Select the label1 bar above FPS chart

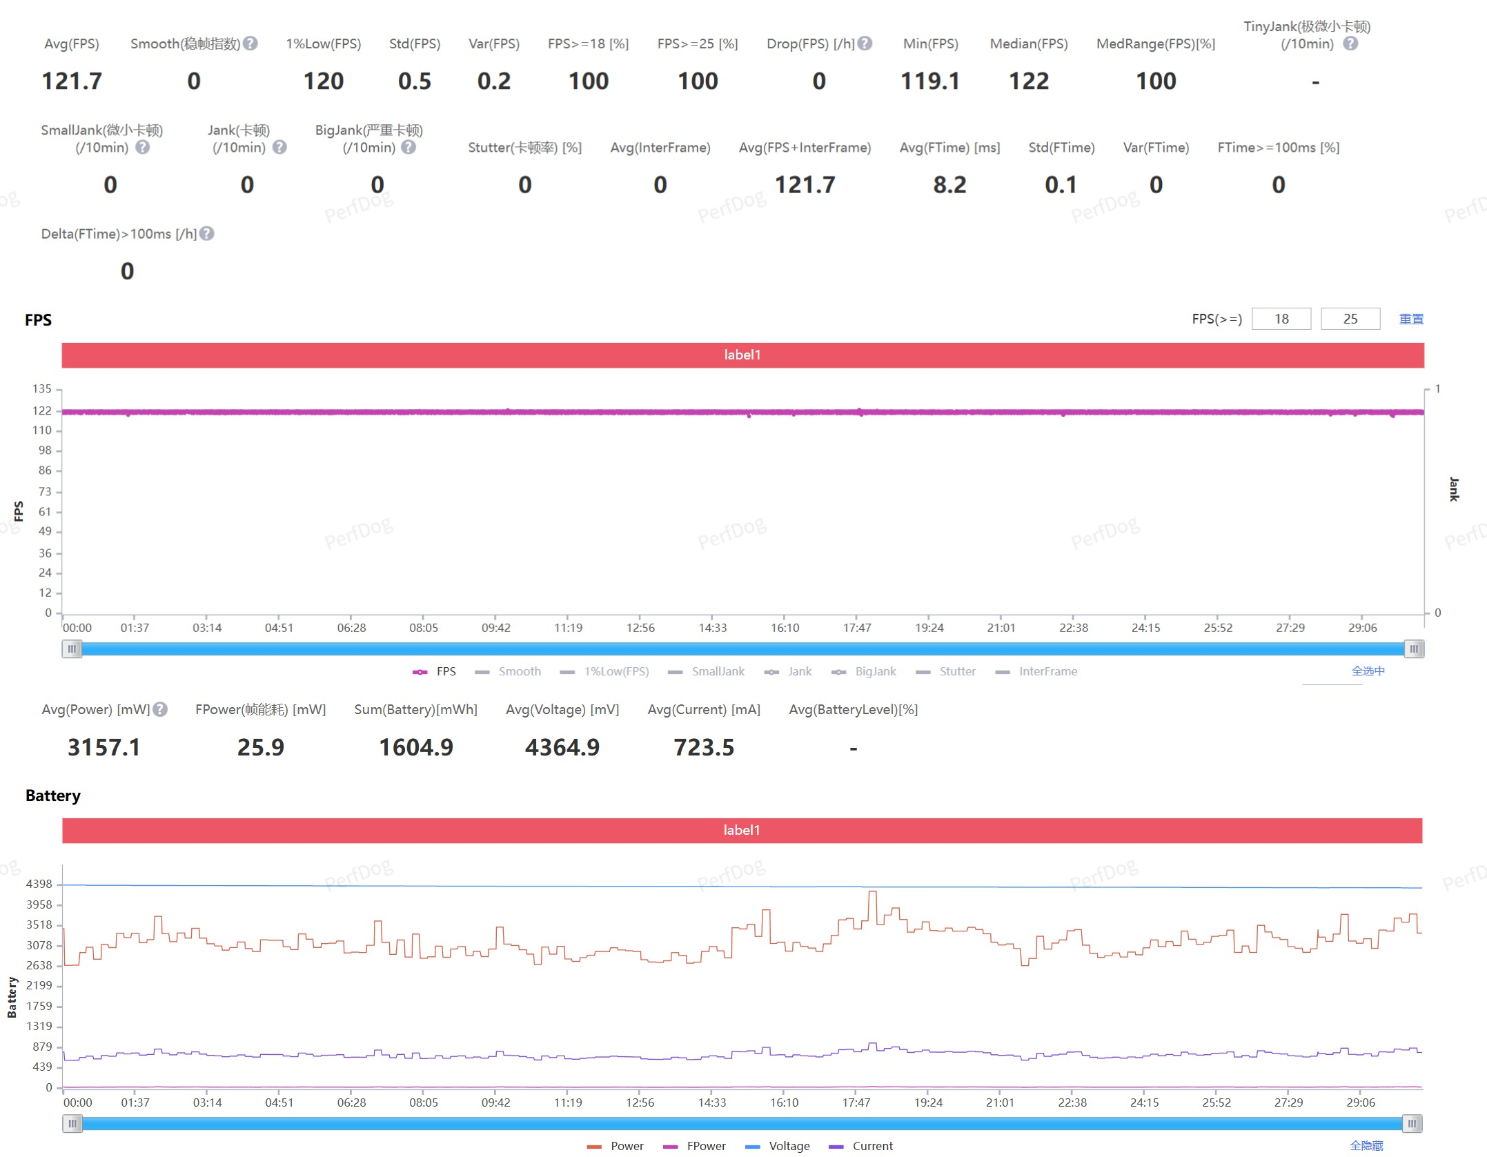tap(742, 355)
